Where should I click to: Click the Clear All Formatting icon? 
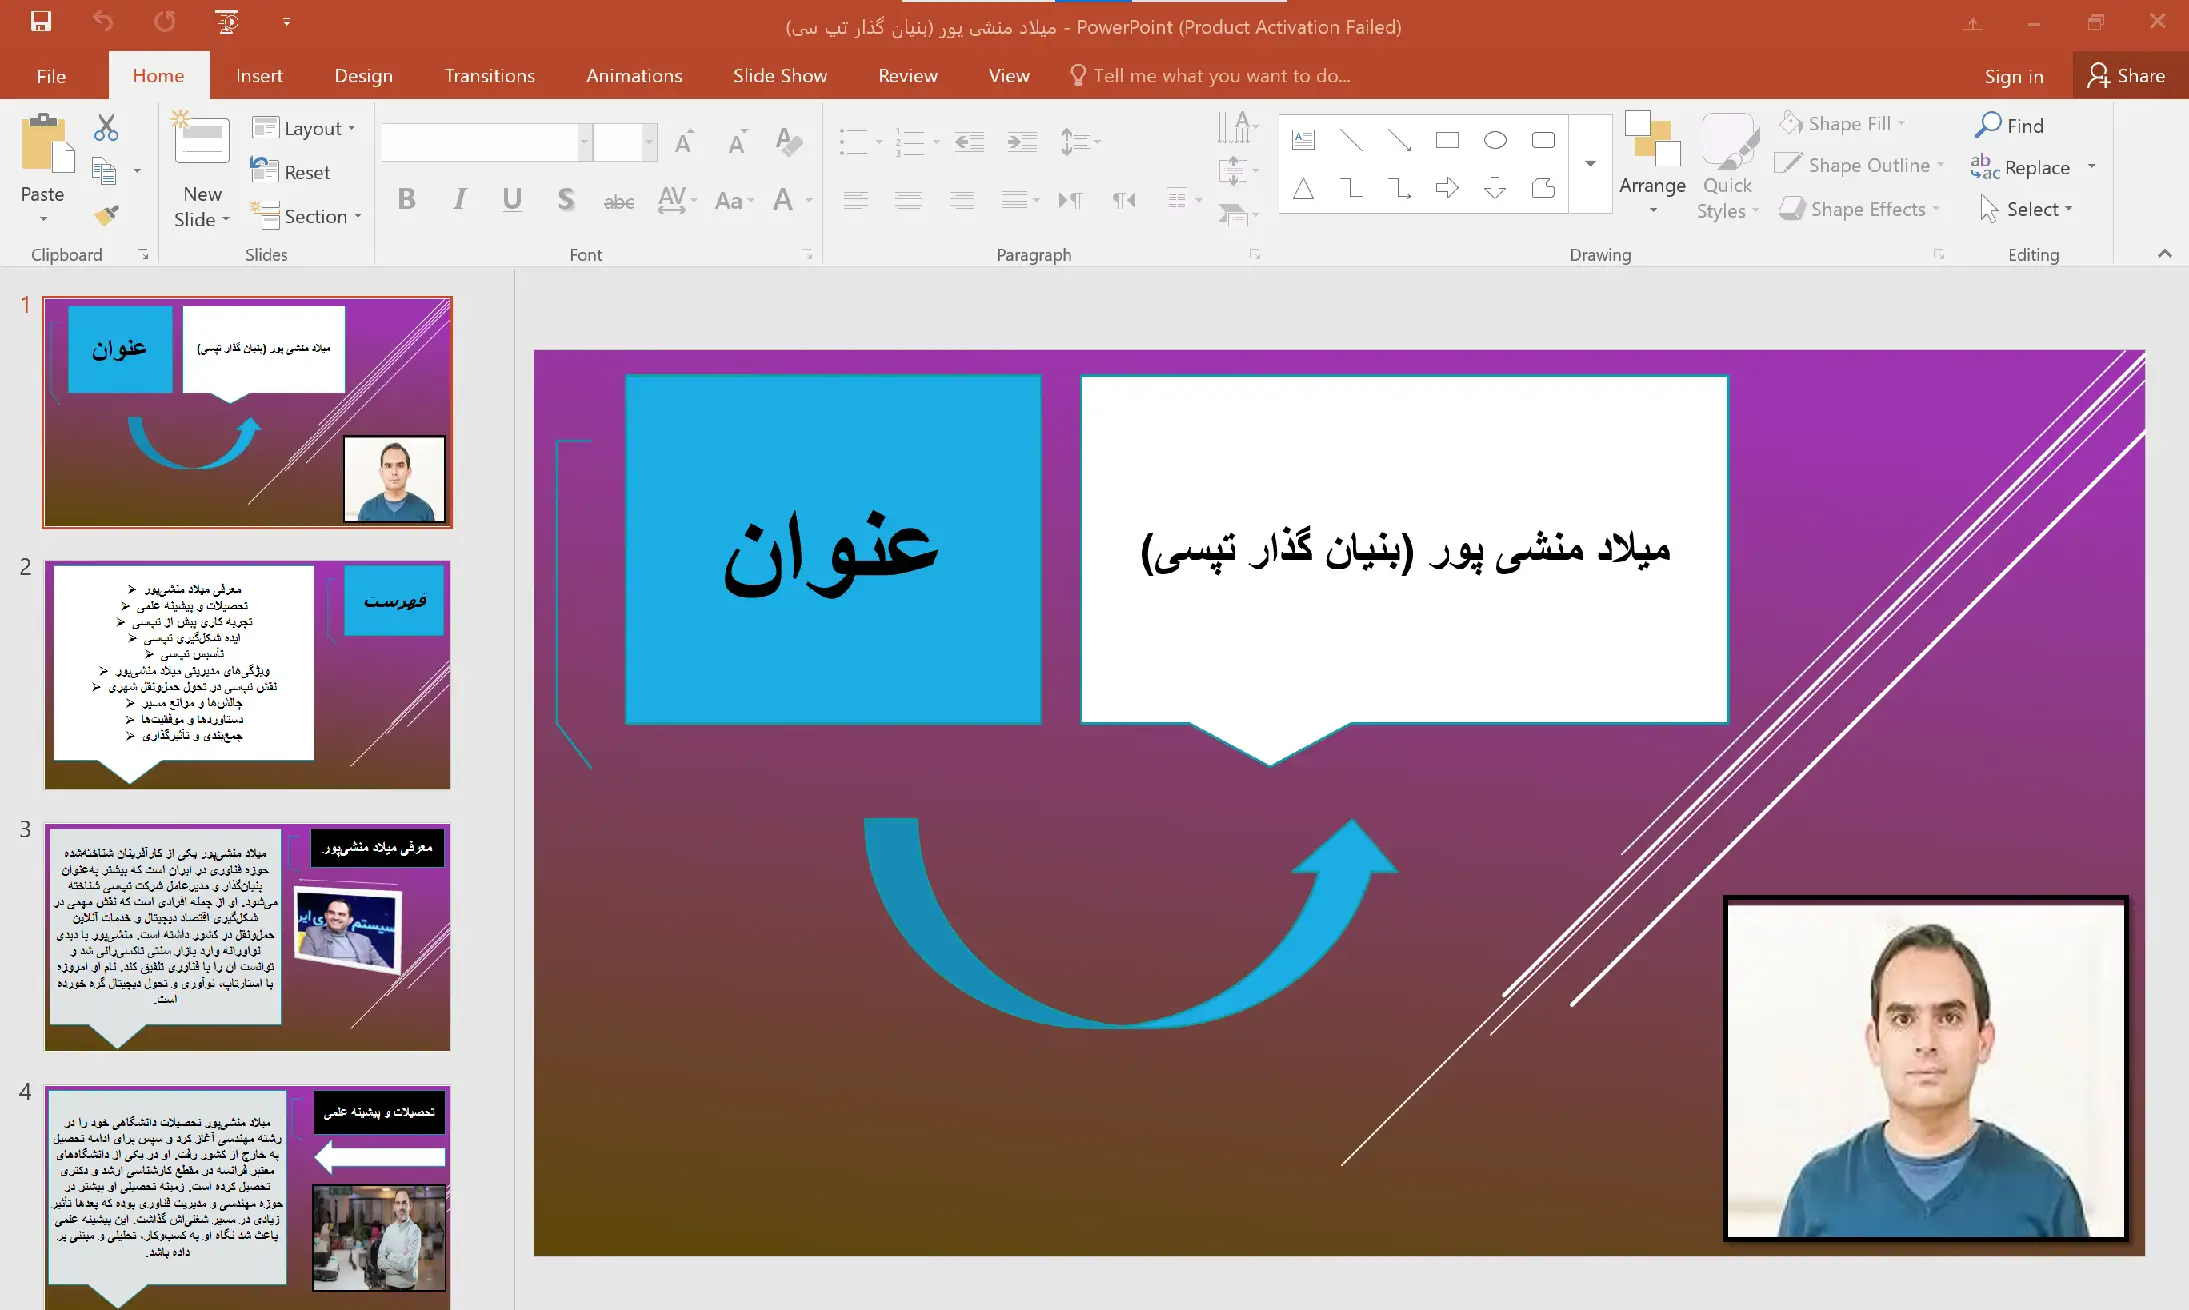[x=789, y=142]
